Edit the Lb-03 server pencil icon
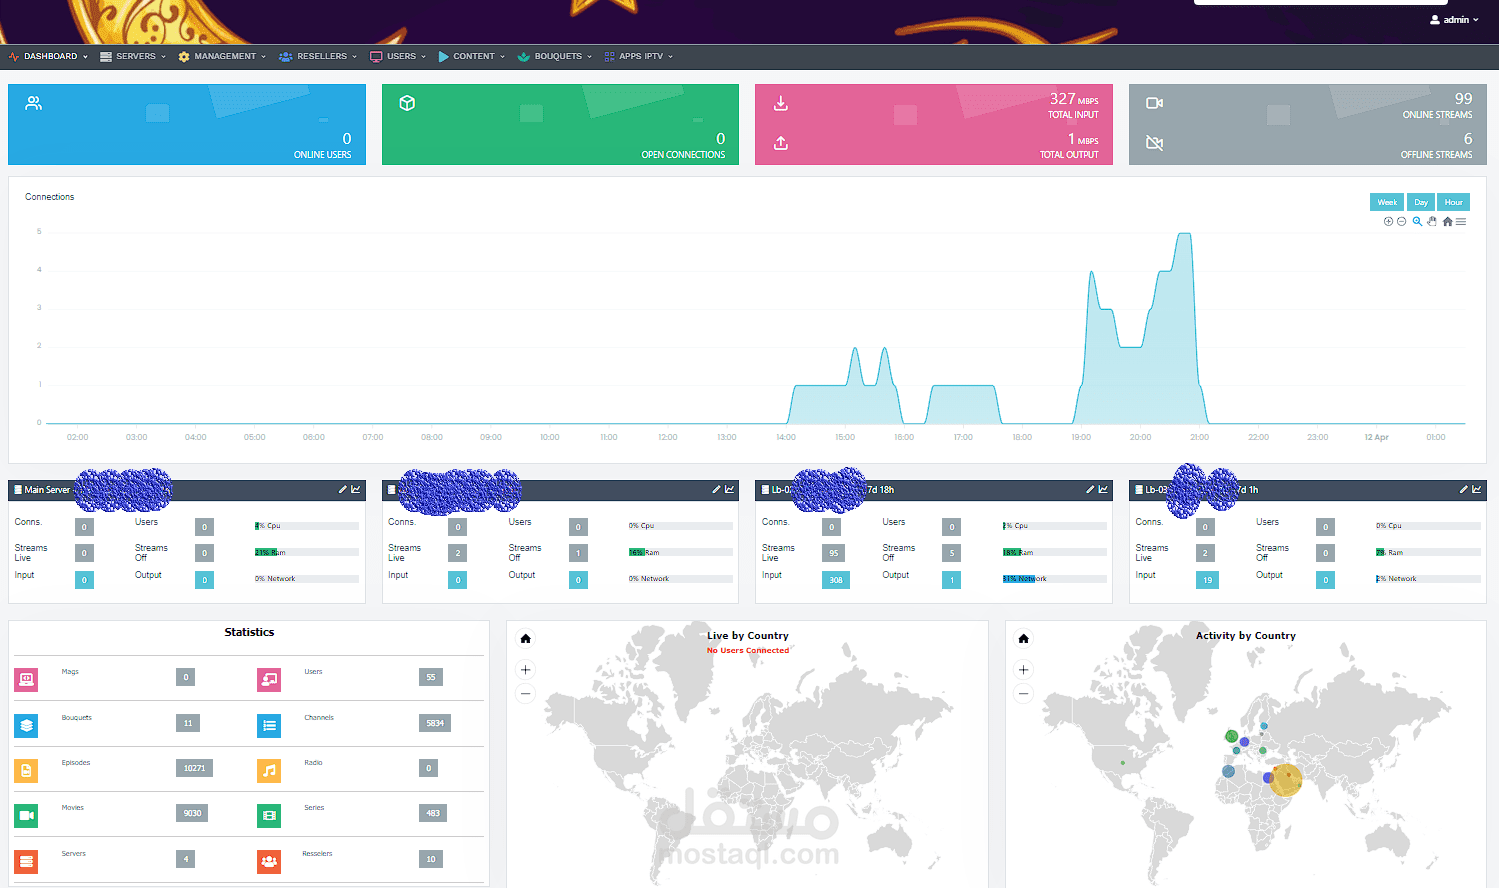This screenshot has height=888, width=1499. coord(1464,490)
